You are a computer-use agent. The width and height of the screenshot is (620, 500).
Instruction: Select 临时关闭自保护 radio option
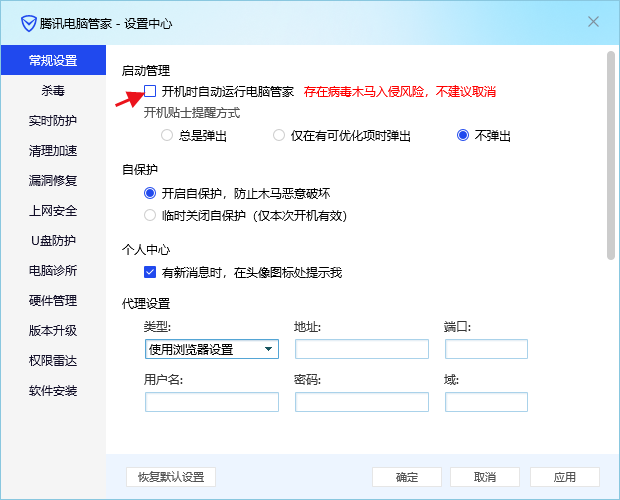point(150,215)
